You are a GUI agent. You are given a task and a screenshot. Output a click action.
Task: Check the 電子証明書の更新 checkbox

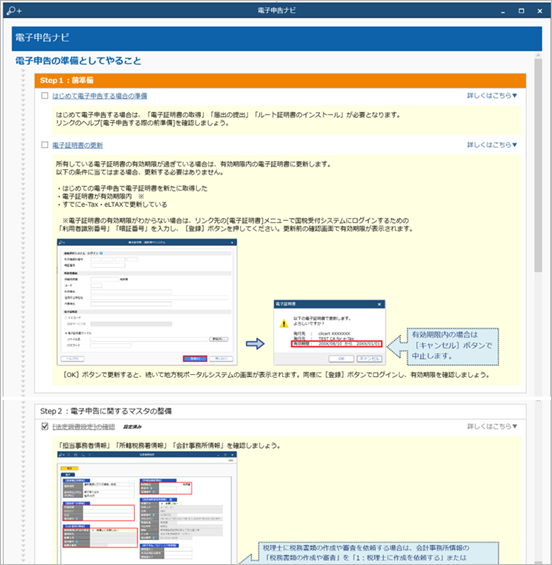tap(45, 145)
